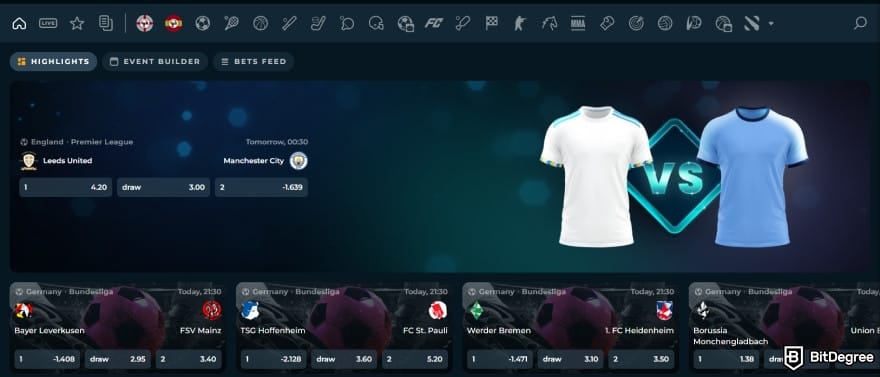This screenshot has height=377, width=880.
Task: Open the 1. FC Heidenheim team name
Action: (x=639, y=330)
